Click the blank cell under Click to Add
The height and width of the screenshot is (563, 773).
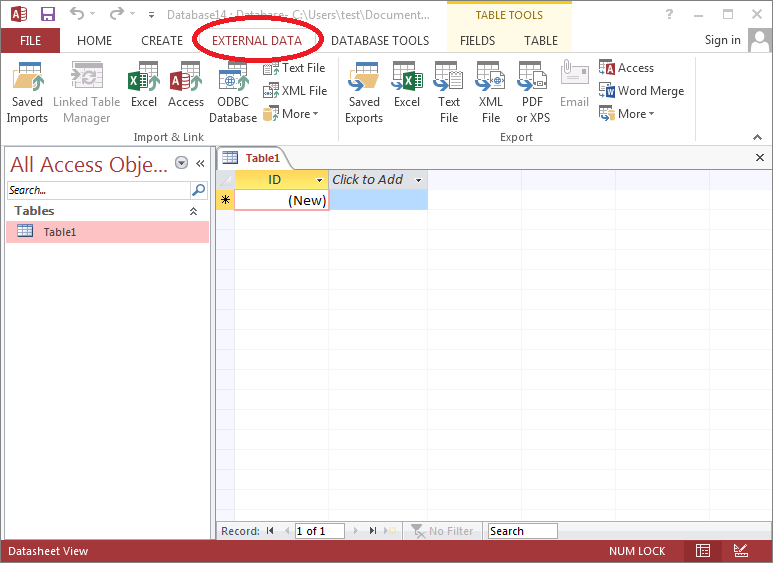378,200
